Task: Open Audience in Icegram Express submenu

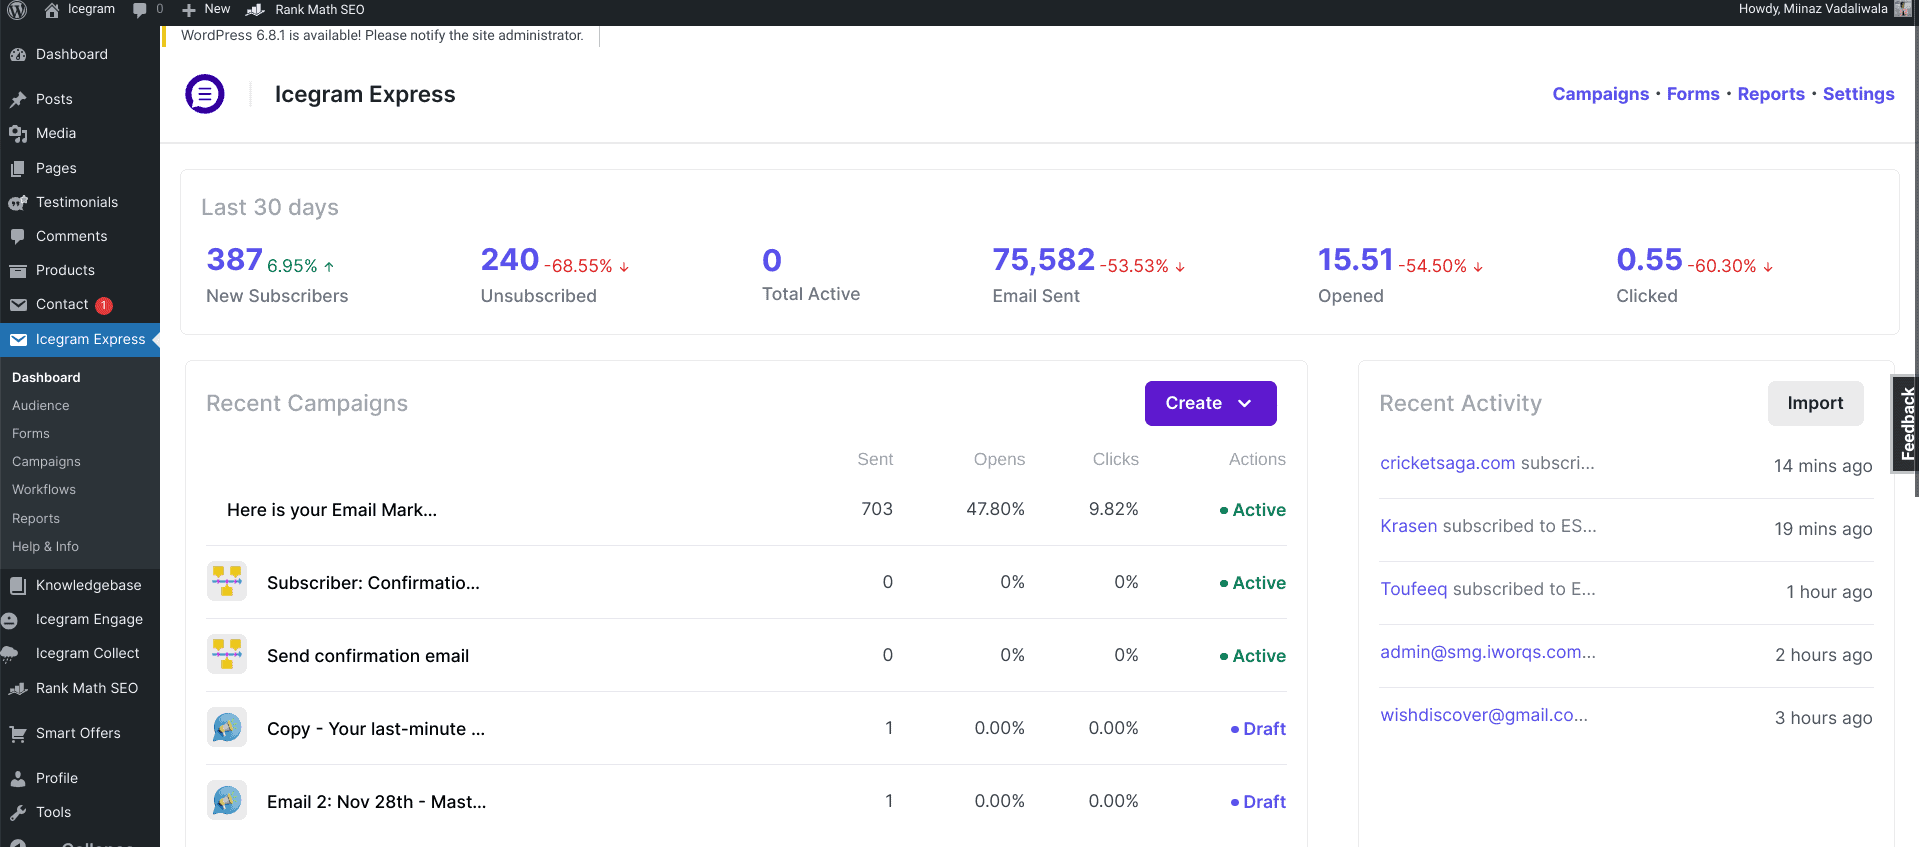Action: coord(41,406)
